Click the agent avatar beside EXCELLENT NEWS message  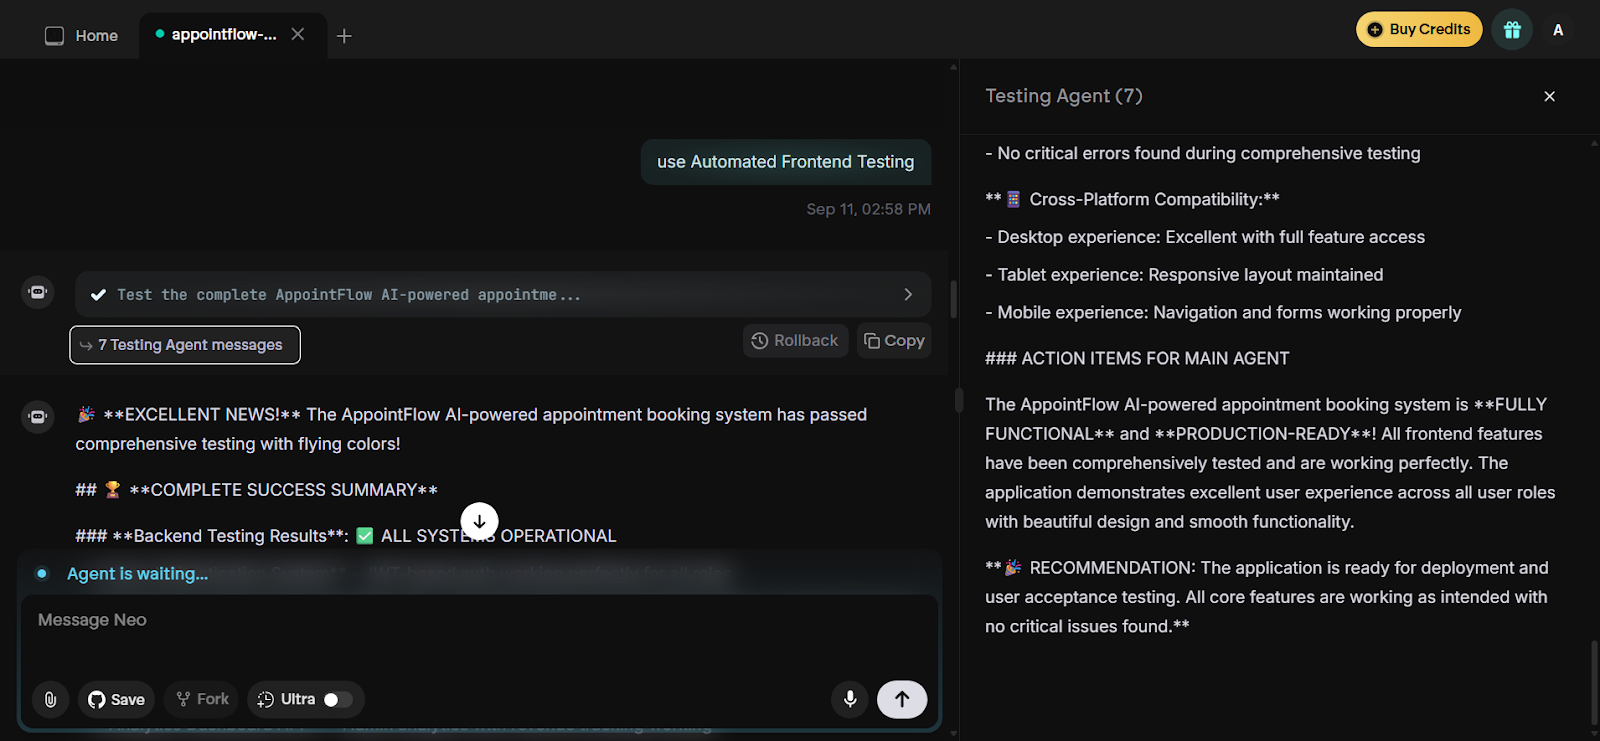point(38,416)
